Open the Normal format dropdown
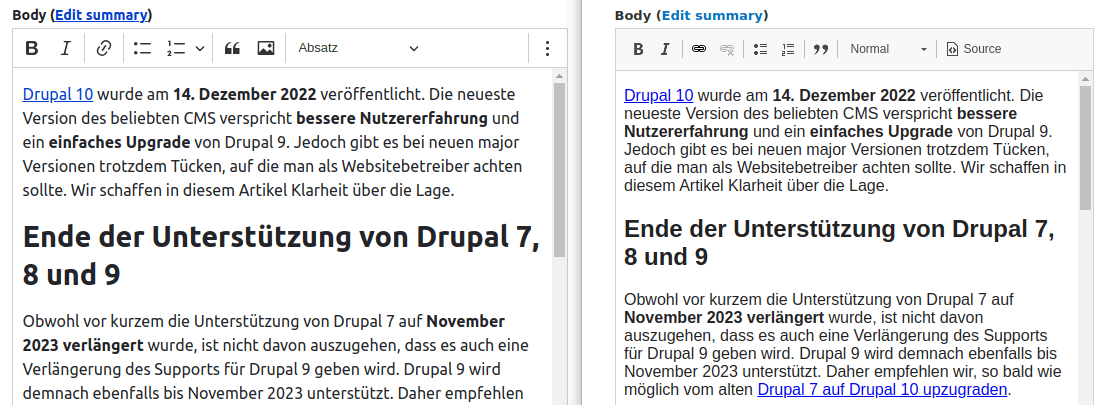Screen dimensions: 1100x405 pos(887,49)
